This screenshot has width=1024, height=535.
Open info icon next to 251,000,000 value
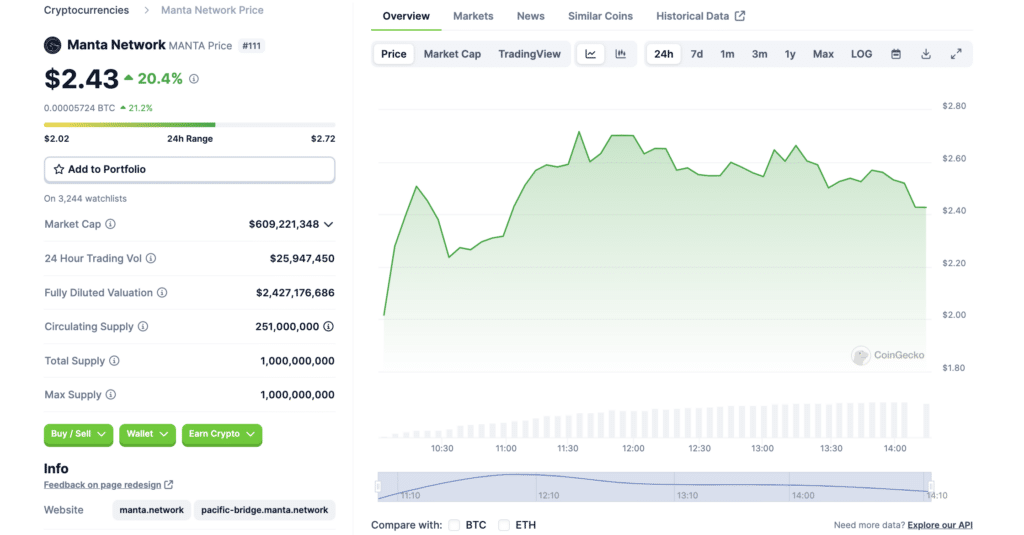point(328,327)
